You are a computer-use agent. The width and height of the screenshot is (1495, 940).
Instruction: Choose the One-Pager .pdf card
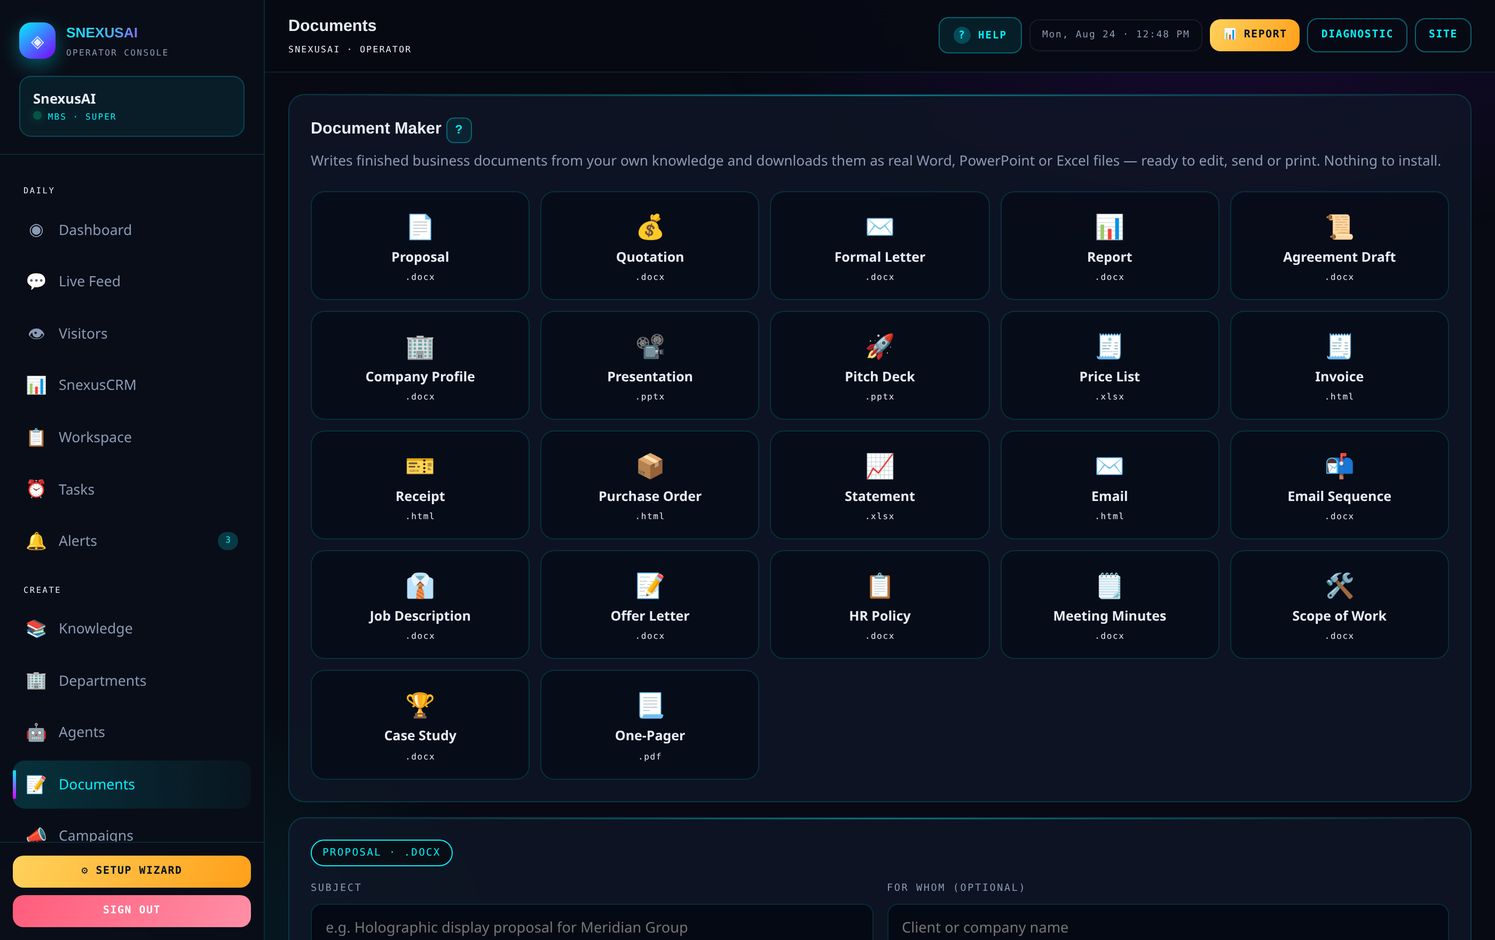click(x=650, y=724)
